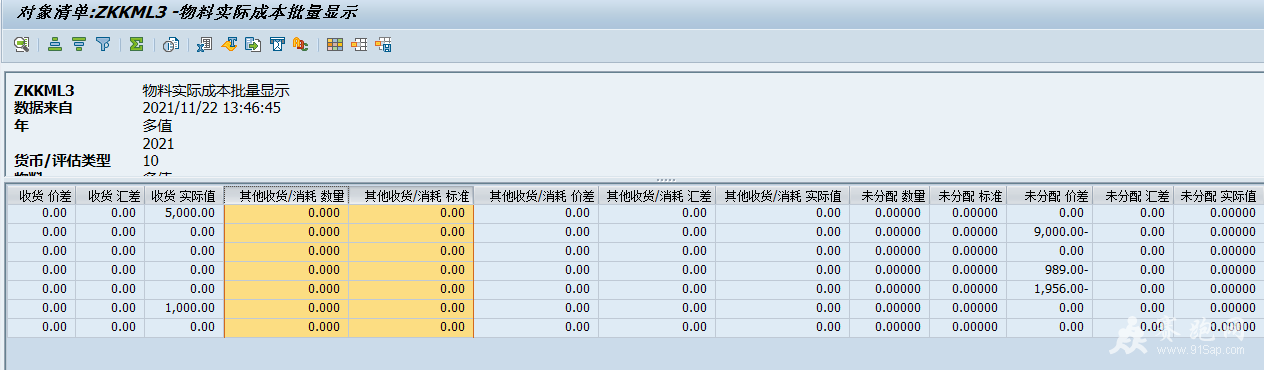Select the 收货 价差 column header
1264x370 pixels.
[42, 196]
